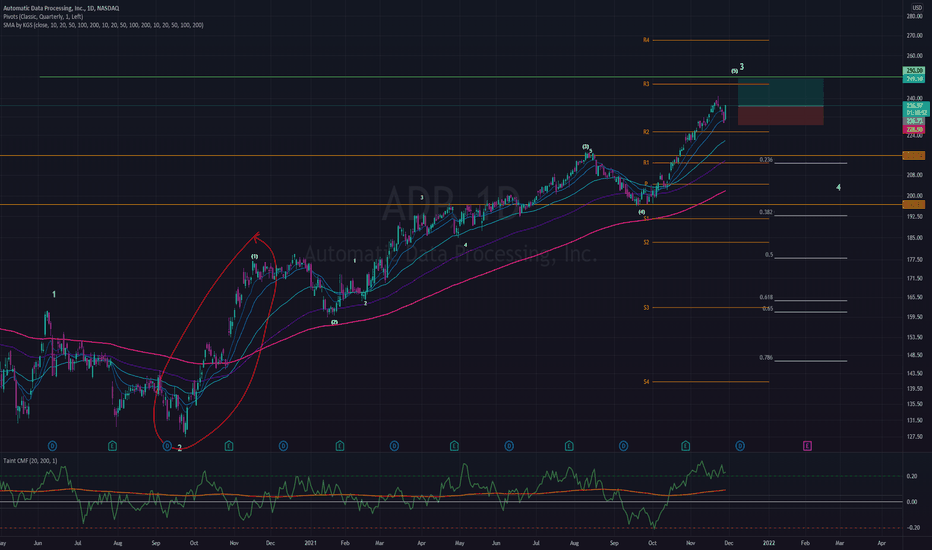932x550 pixels.
Task: Select the Taint CMF (20, 200, 1) legend
Action: click(30, 461)
